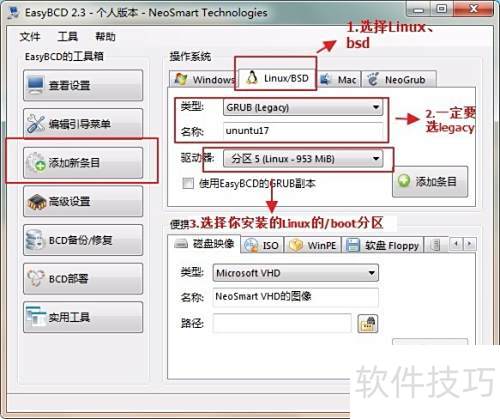
Task: Click the 添加新条目 sidebar button
Action: [x=83, y=163]
